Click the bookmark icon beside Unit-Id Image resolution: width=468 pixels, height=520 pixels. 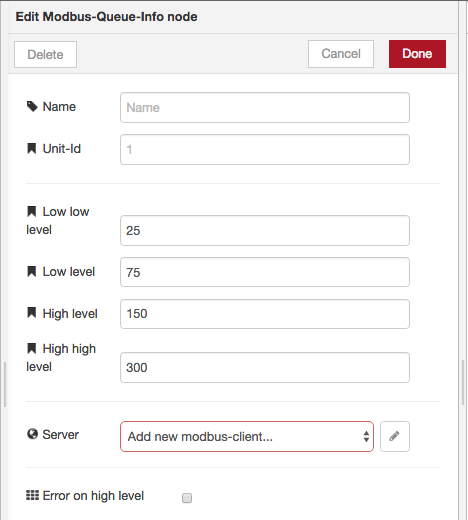tap(32, 149)
